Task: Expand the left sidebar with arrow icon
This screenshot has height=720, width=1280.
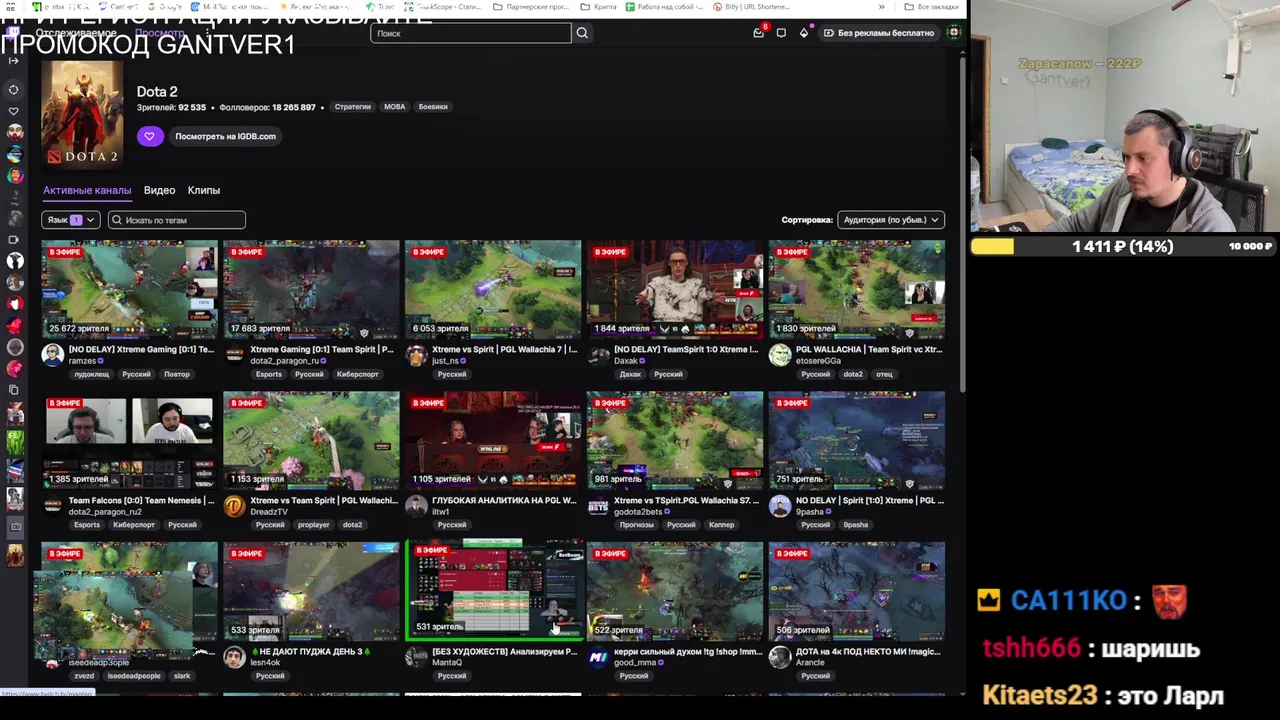Action: point(13,61)
